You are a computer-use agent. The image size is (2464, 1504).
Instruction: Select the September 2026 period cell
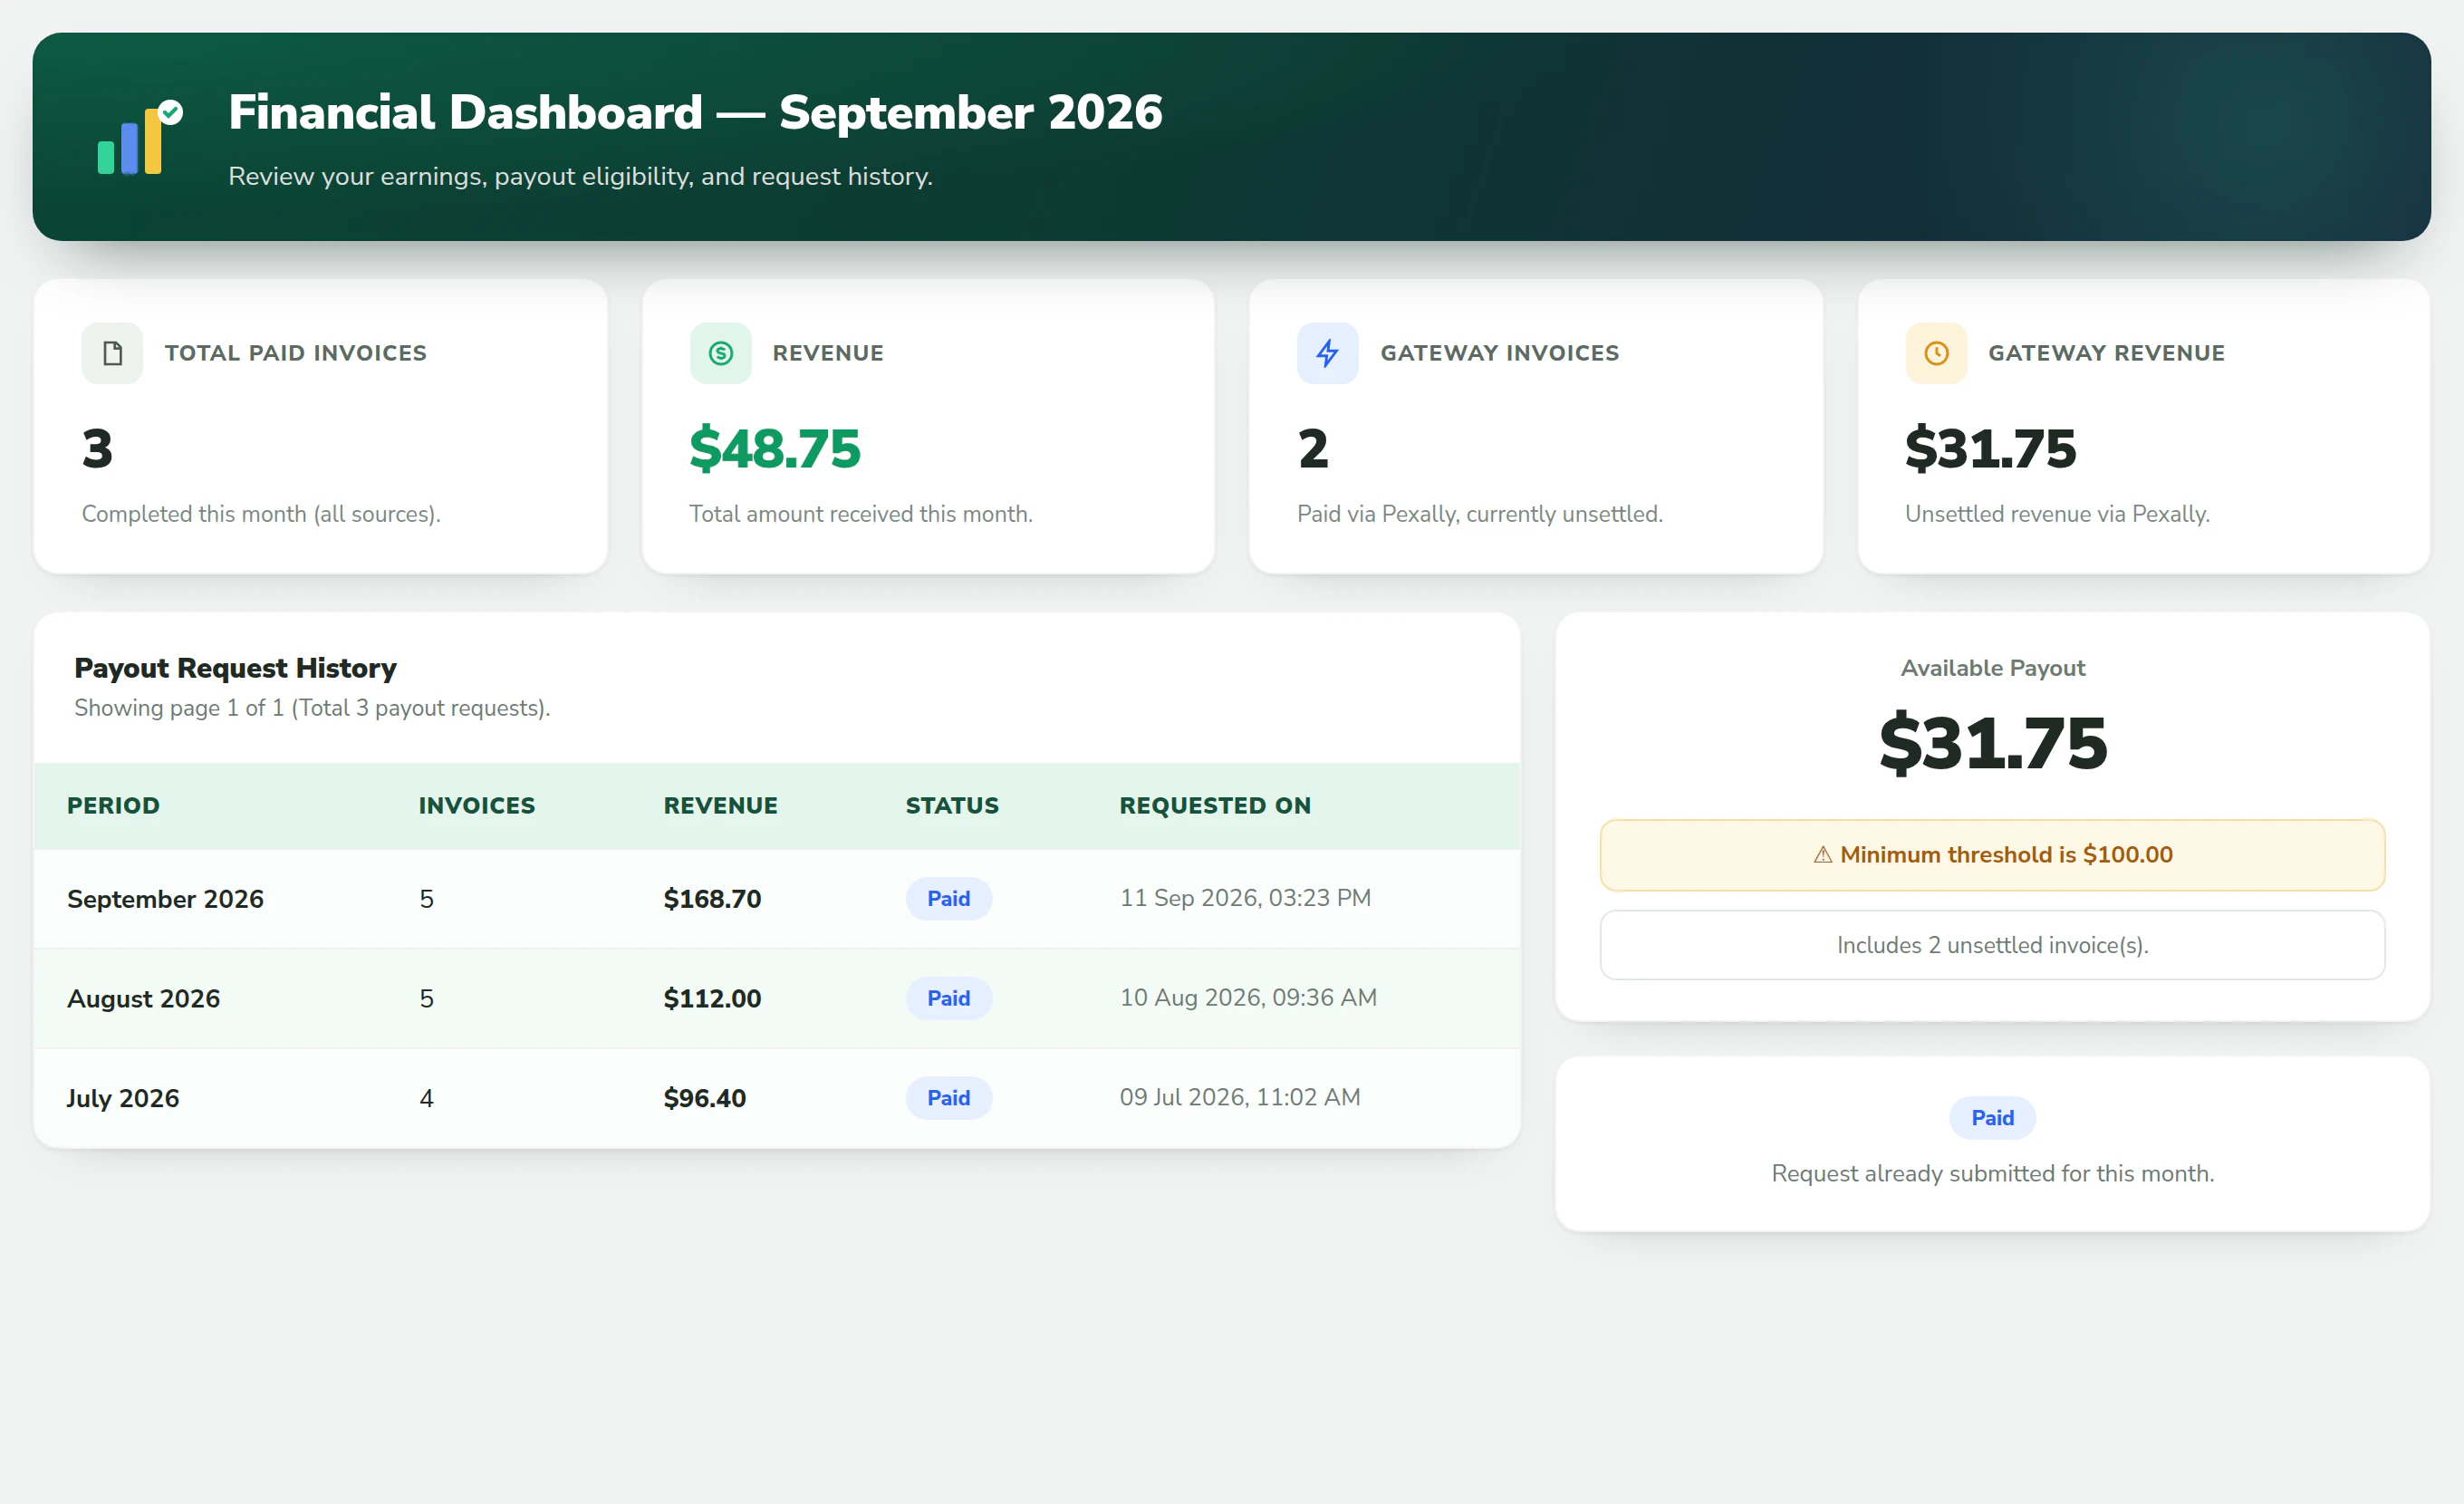pos(165,899)
